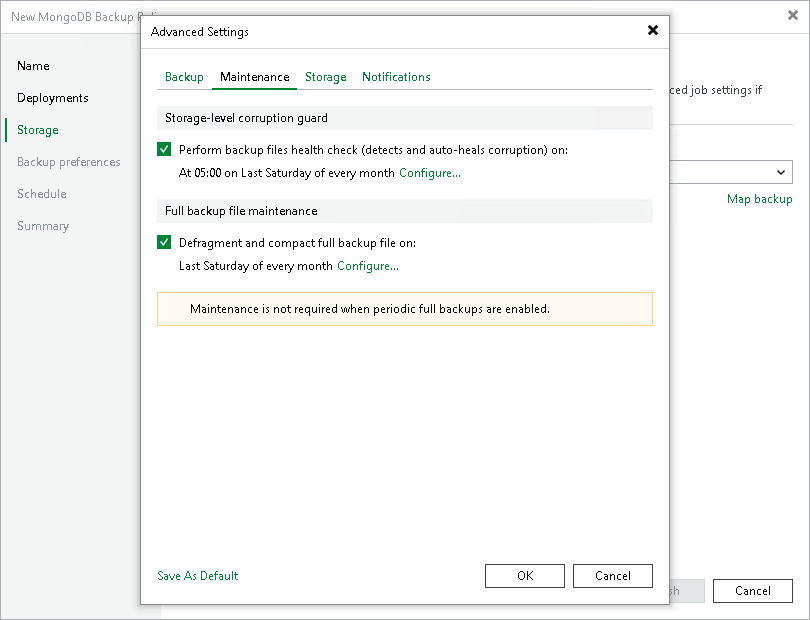Viewport: 810px width, 620px height.
Task: Select the Maintenance tab
Action: click(x=255, y=77)
